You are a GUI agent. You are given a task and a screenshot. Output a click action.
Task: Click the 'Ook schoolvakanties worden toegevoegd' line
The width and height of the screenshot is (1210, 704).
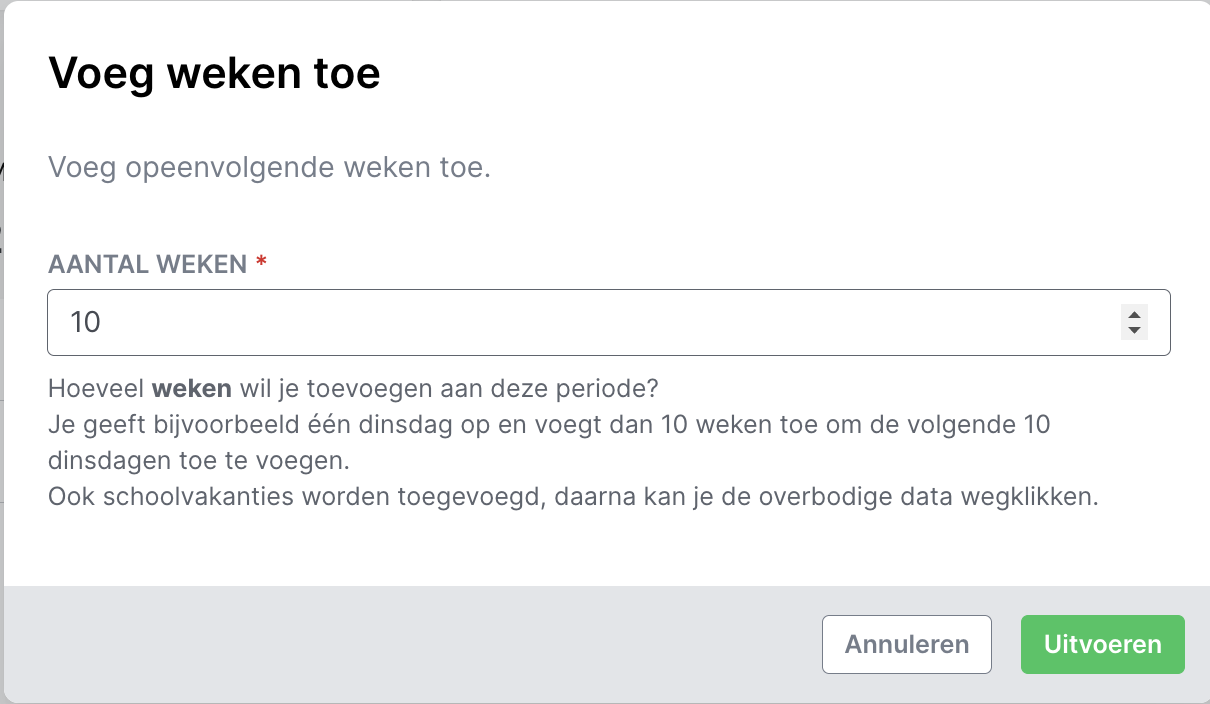(x=573, y=497)
